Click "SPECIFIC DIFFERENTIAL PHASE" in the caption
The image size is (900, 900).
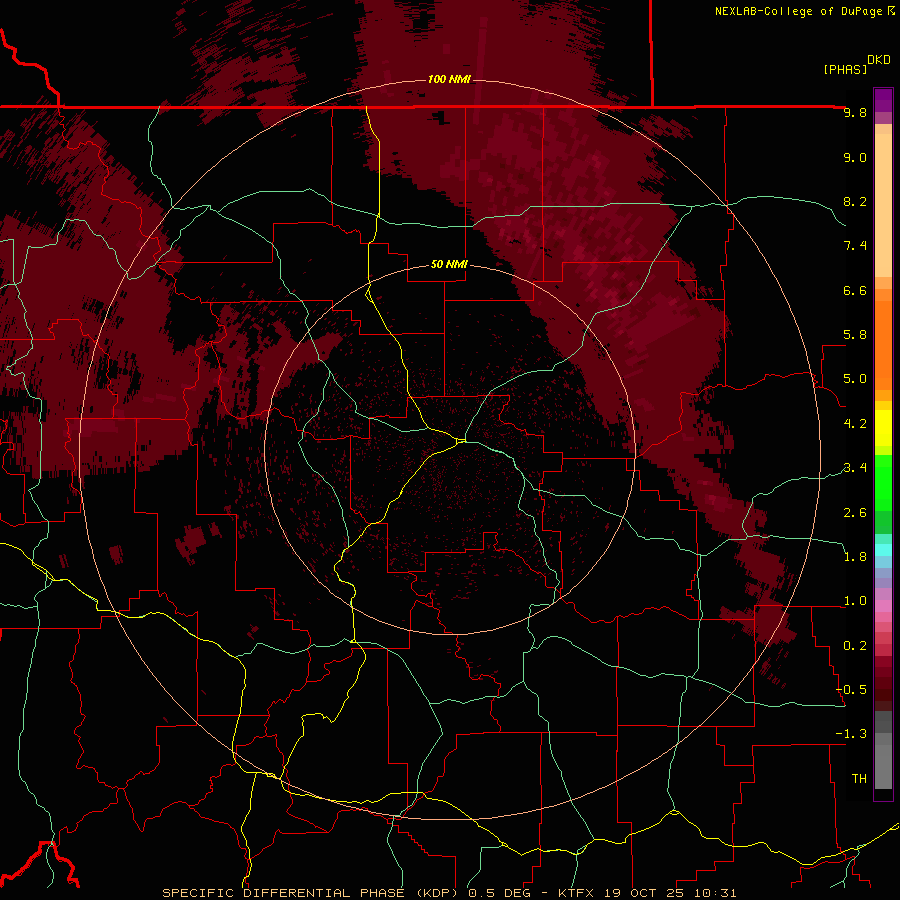(x=285, y=893)
